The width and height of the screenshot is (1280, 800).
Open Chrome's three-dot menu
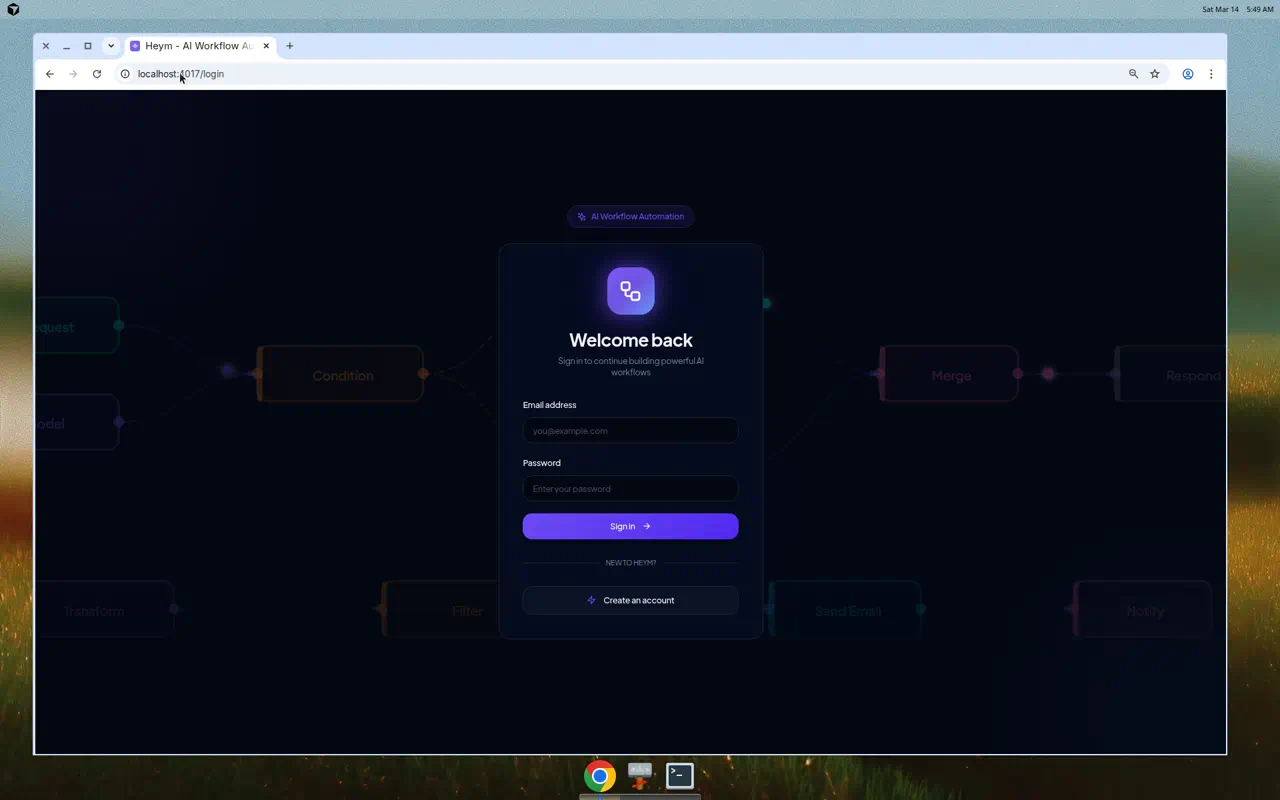(x=1211, y=74)
